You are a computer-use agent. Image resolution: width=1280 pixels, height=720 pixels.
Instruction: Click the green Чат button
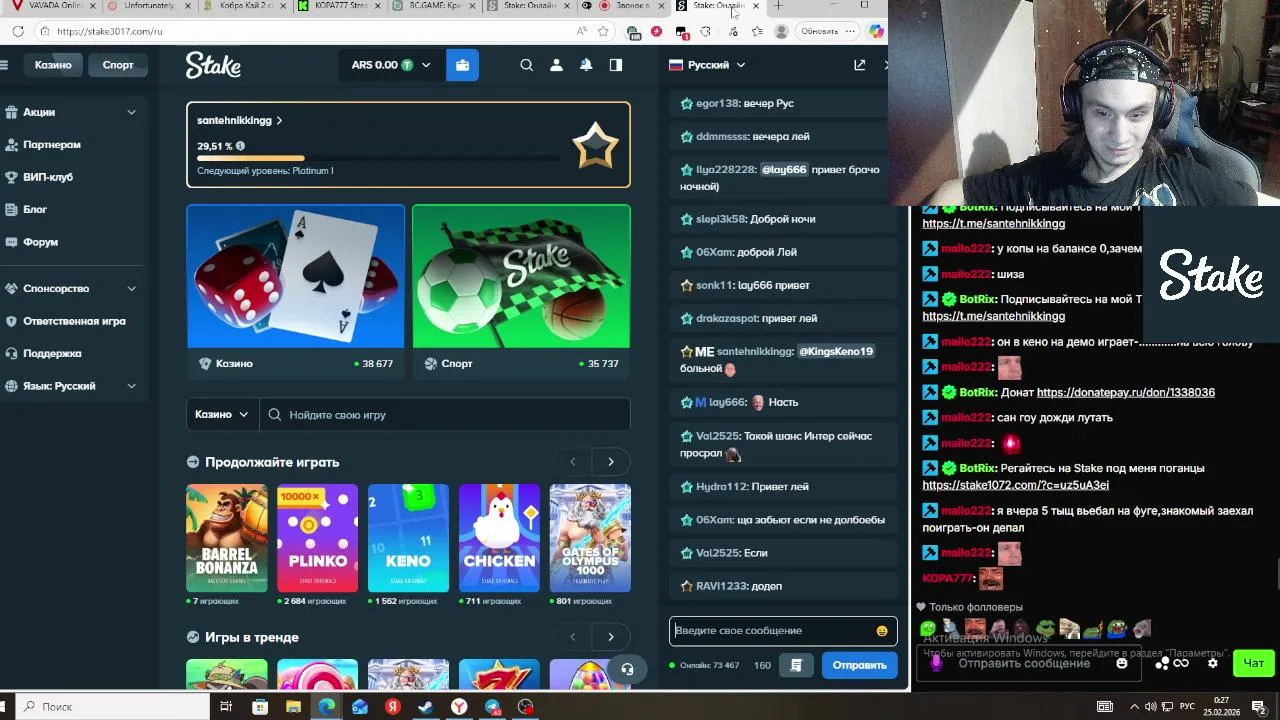point(1253,663)
